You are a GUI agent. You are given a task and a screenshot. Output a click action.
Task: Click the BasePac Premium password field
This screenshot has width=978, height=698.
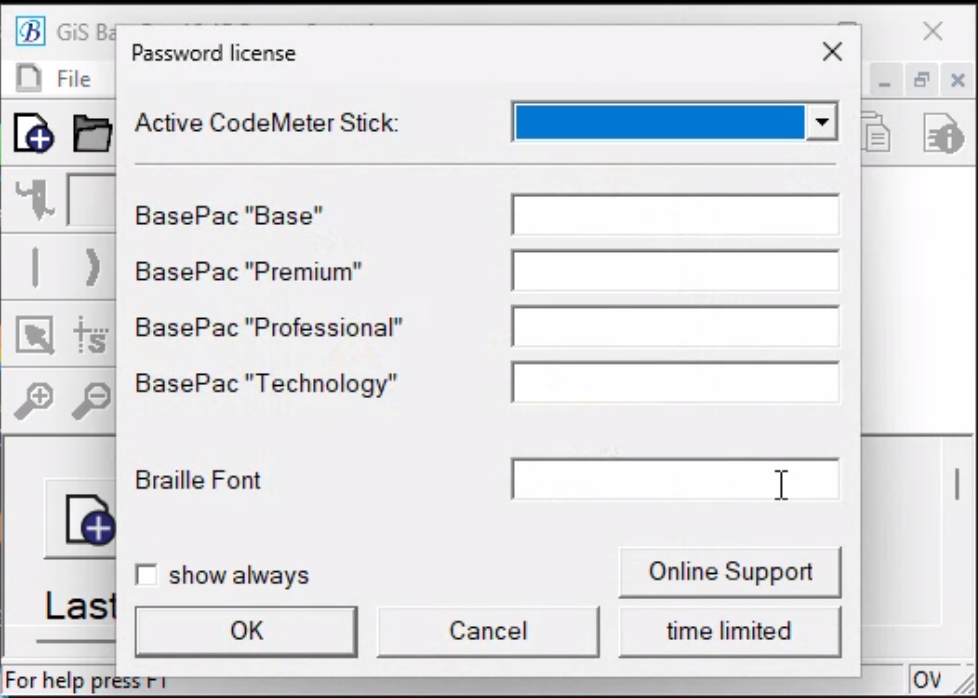674,270
